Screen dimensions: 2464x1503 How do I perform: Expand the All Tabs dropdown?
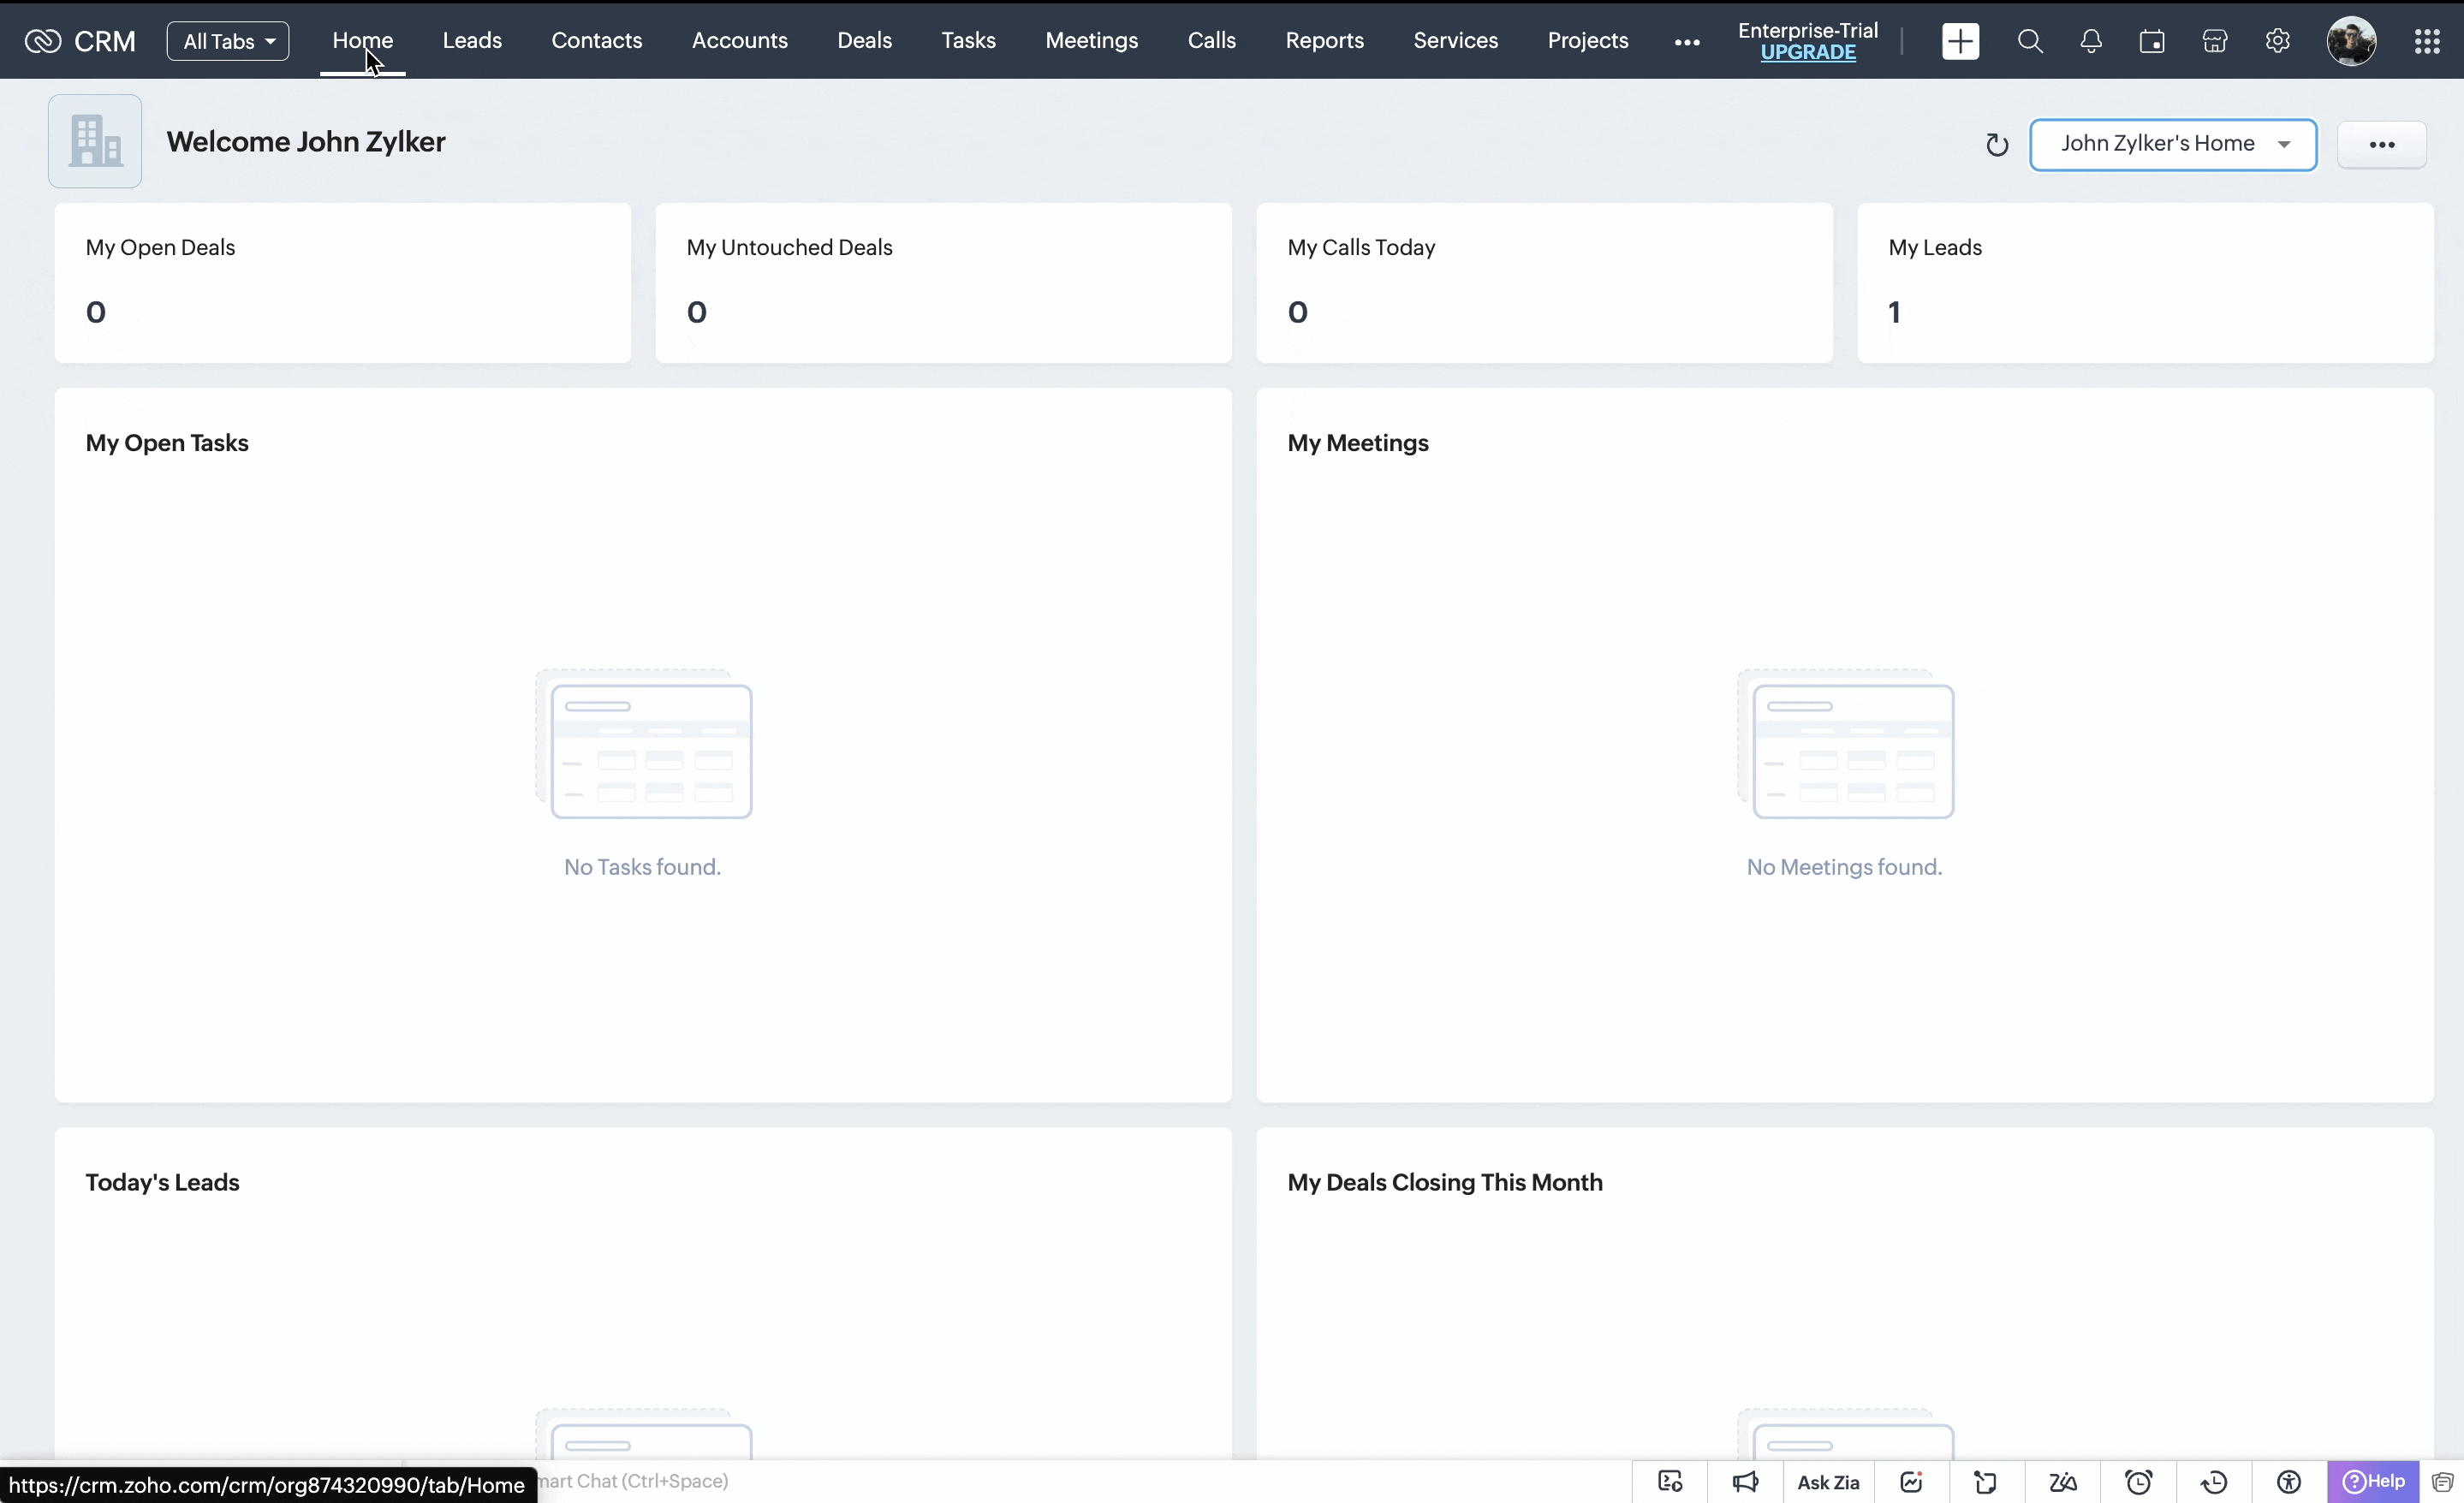click(x=228, y=41)
